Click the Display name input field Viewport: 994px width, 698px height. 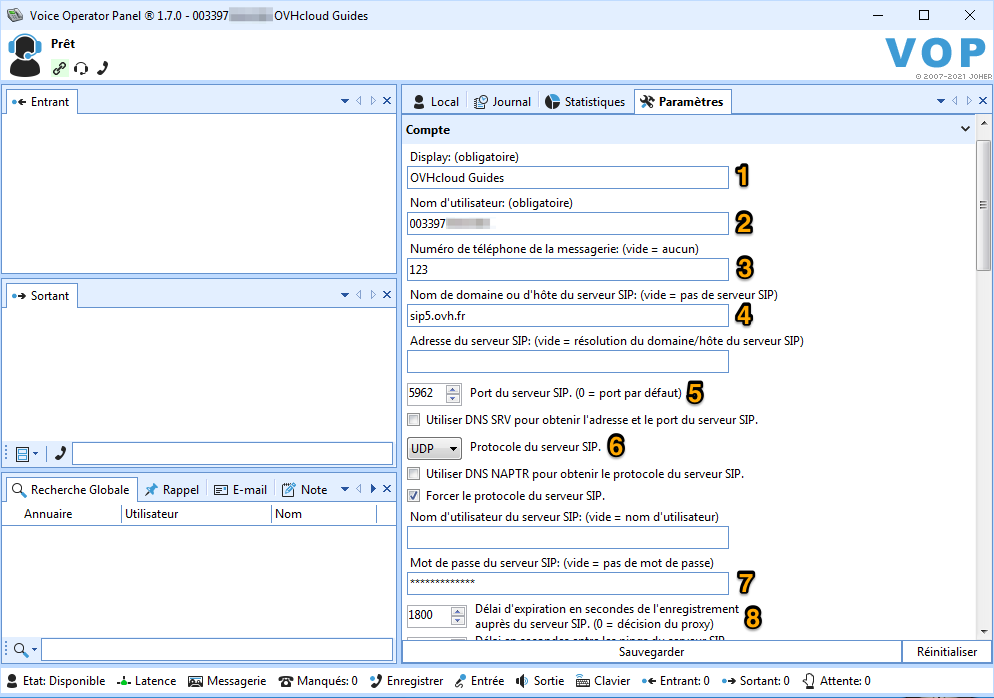tap(567, 177)
